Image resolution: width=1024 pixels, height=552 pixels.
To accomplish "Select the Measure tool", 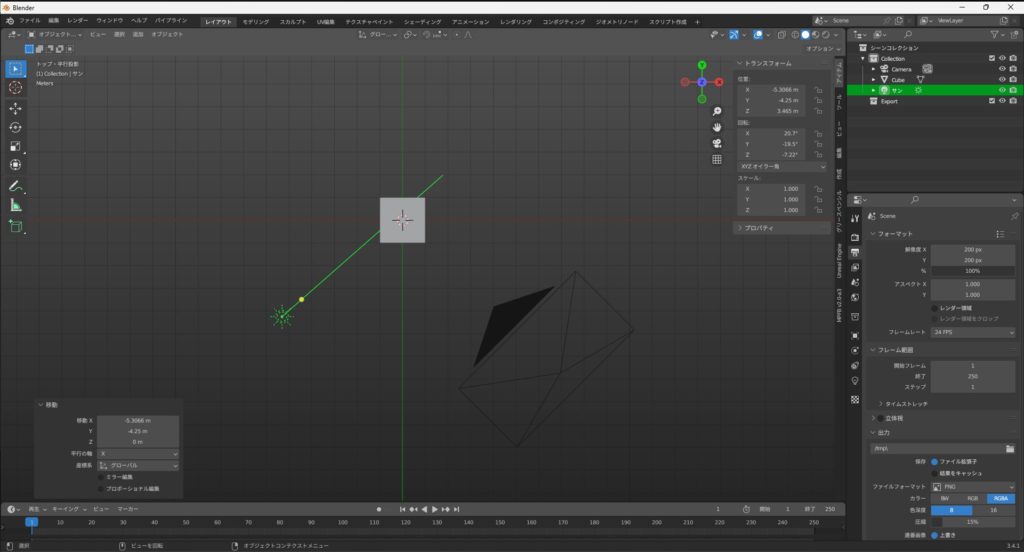I will click(x=16, y=205).
